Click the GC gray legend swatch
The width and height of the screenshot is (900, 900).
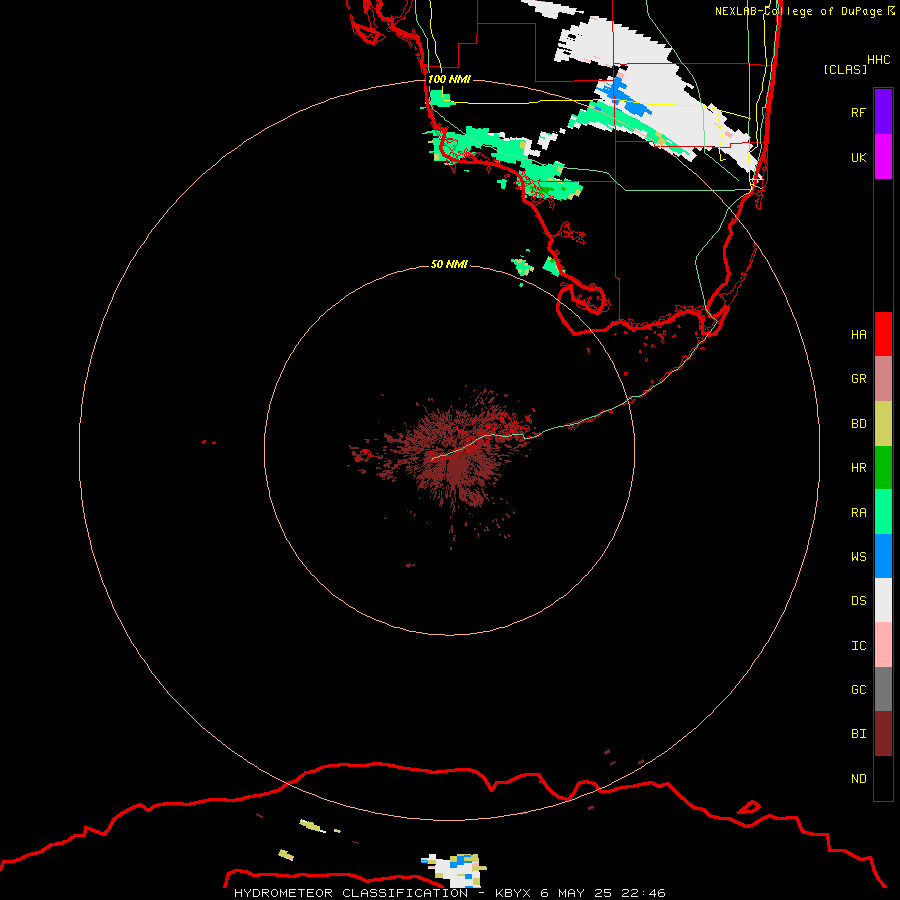pyautogui.click(x=883, y=689)
